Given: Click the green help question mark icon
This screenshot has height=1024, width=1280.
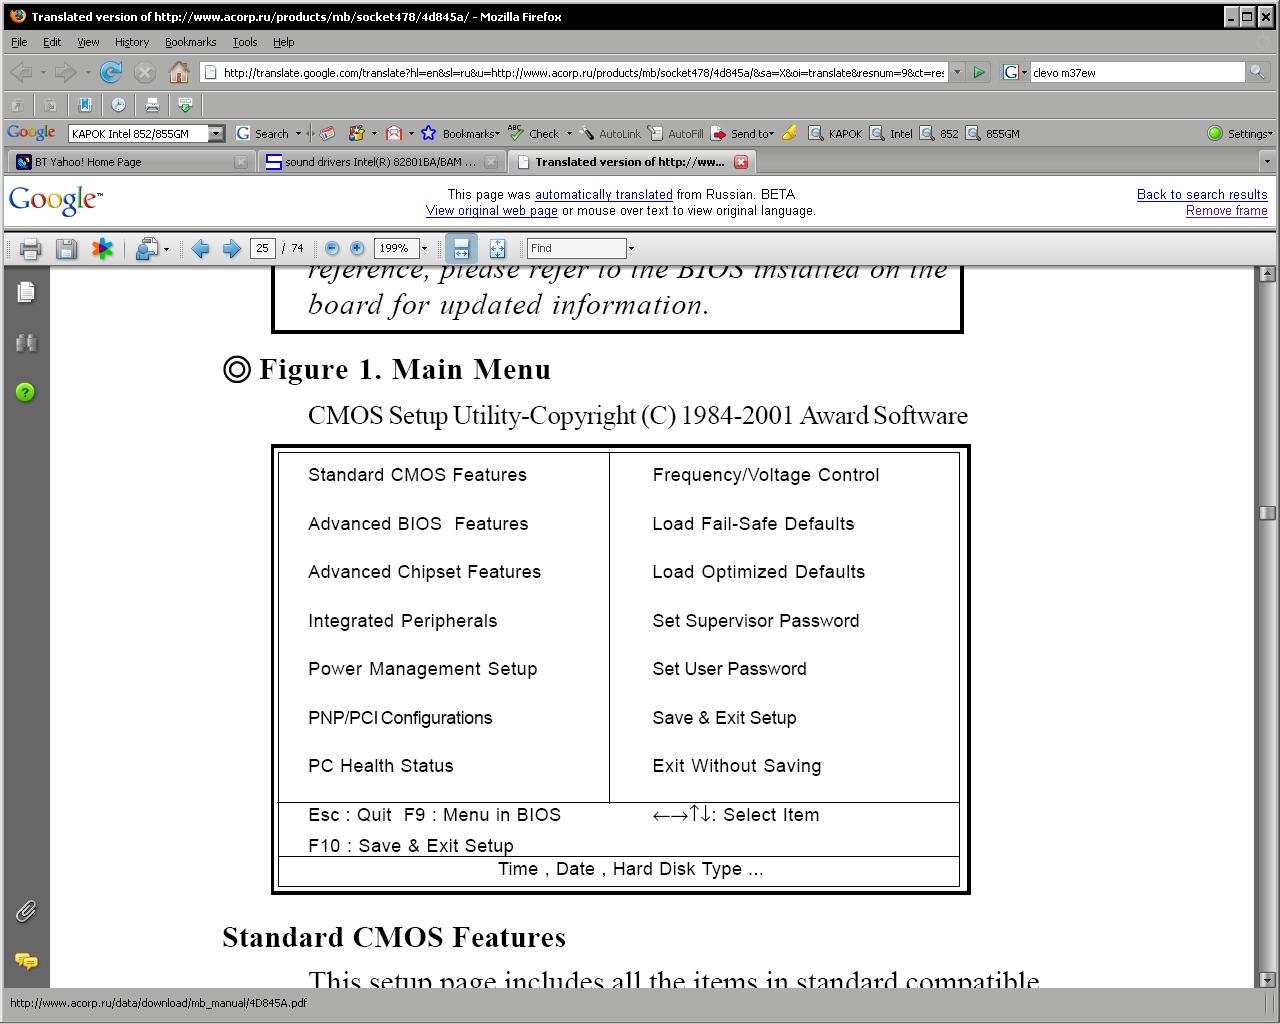Looking at the screenshot, I should pyautogui.click(x=26, y=392).
